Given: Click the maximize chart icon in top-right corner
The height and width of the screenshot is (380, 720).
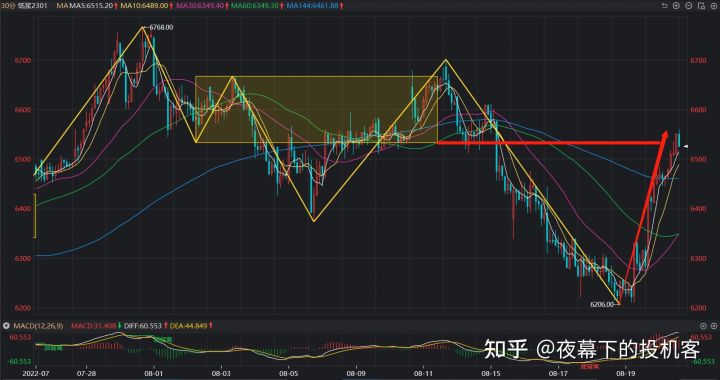Looking at the screenshot, I should coord(714,6).
